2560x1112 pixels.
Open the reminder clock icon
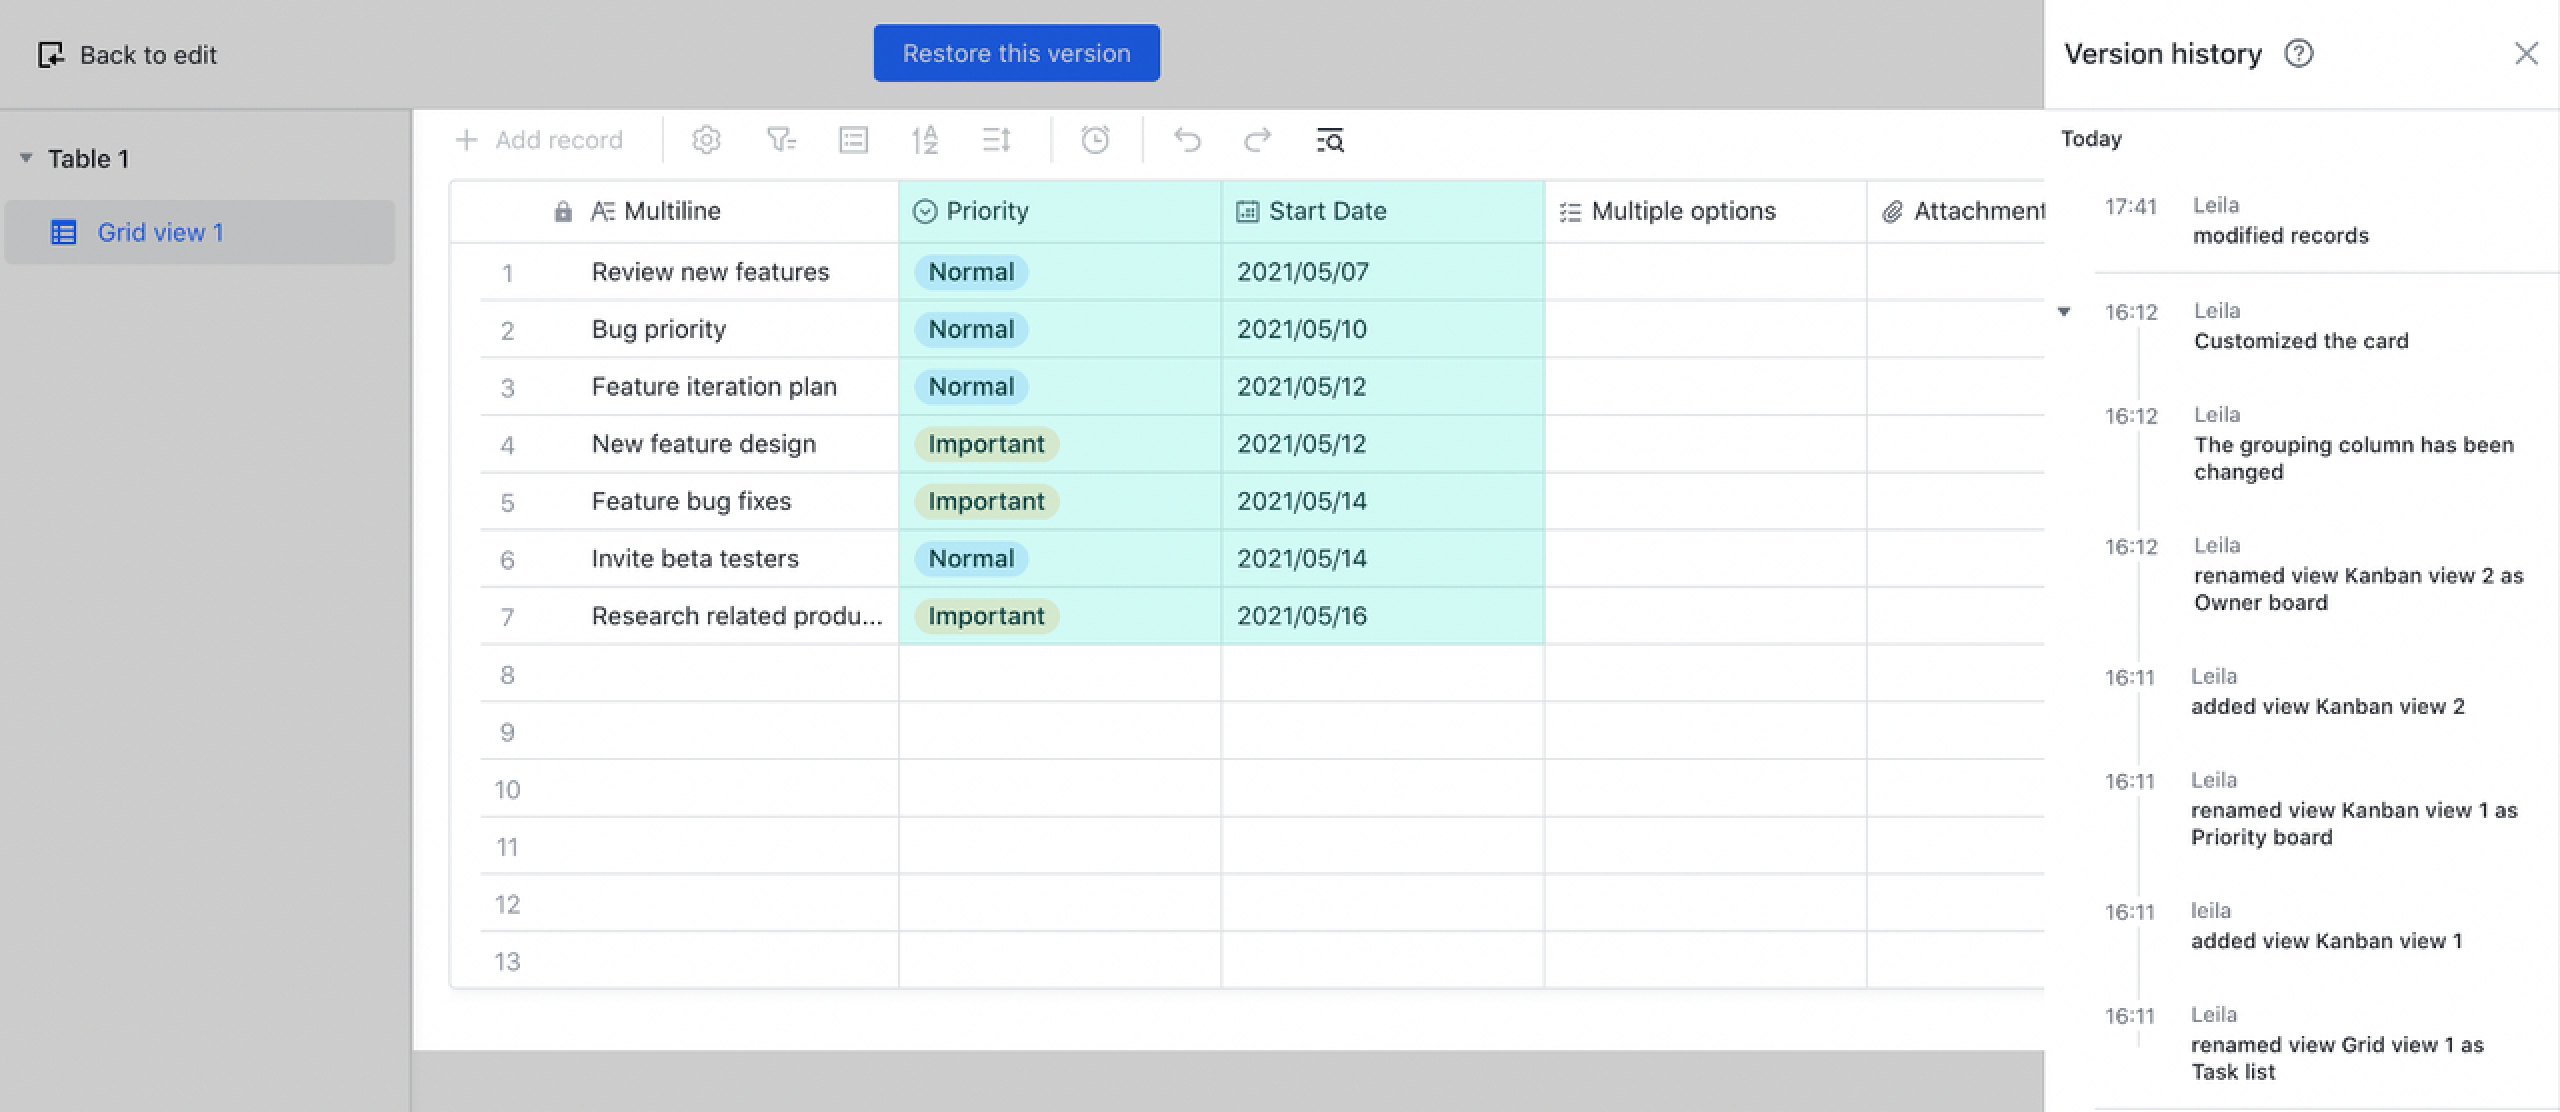click(1095, 140)
